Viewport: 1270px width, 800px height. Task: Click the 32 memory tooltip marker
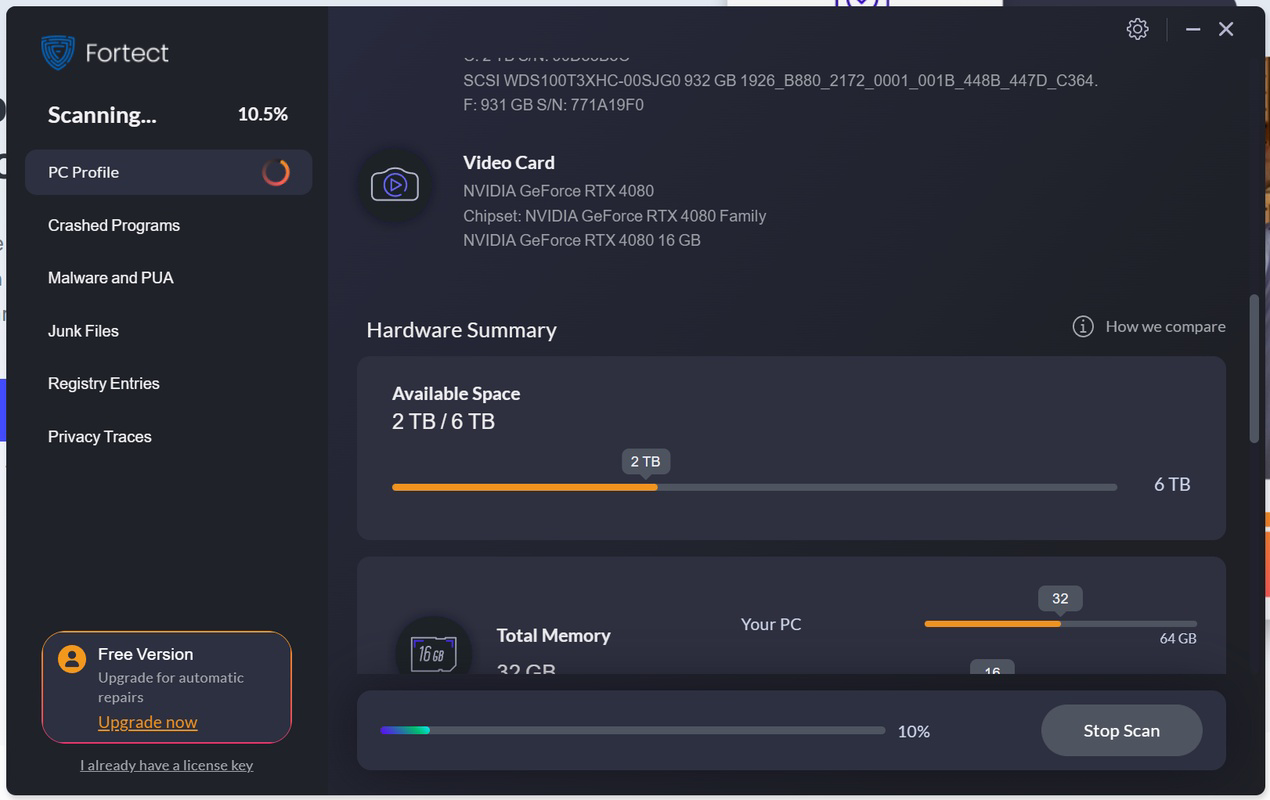tap(1060, 599)
